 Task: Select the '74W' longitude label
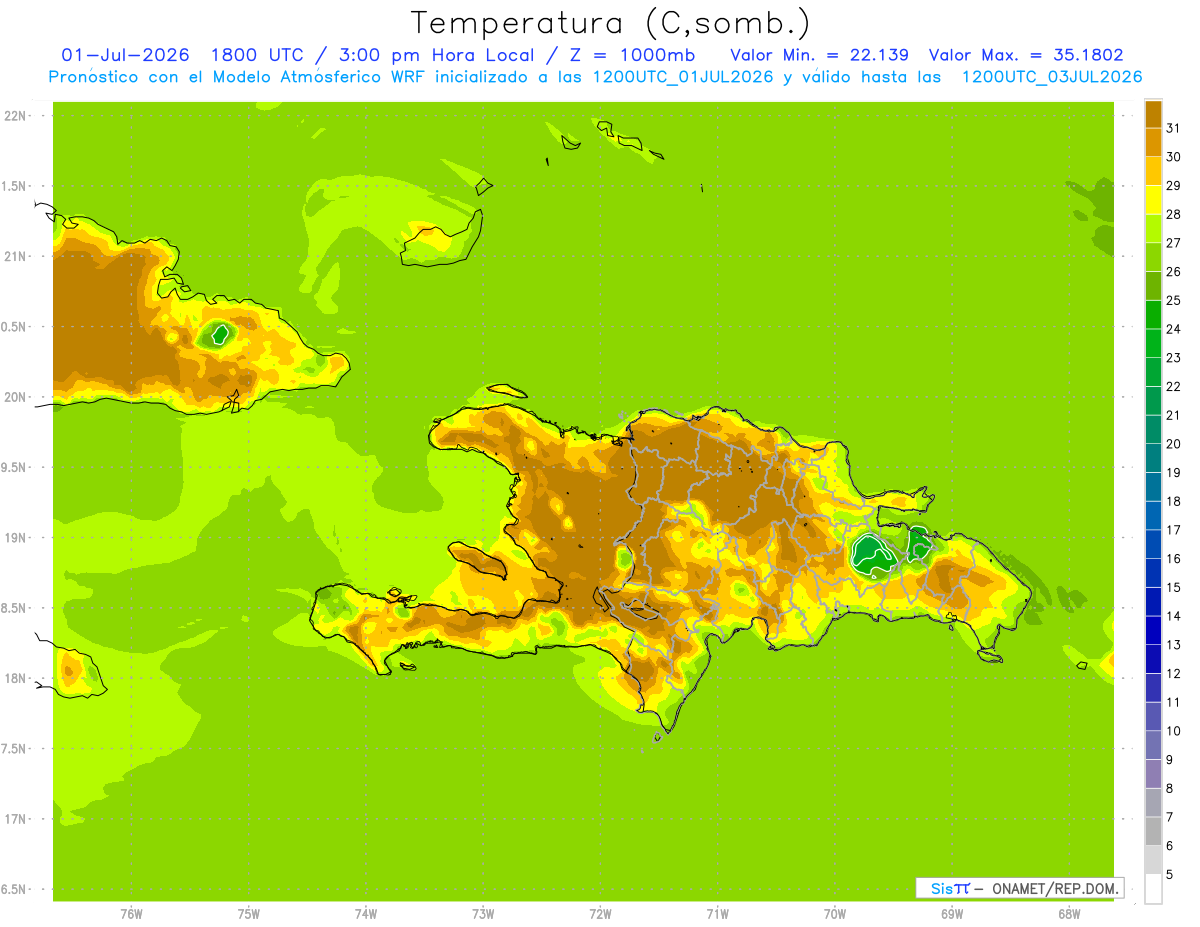[x=366, y=914]
